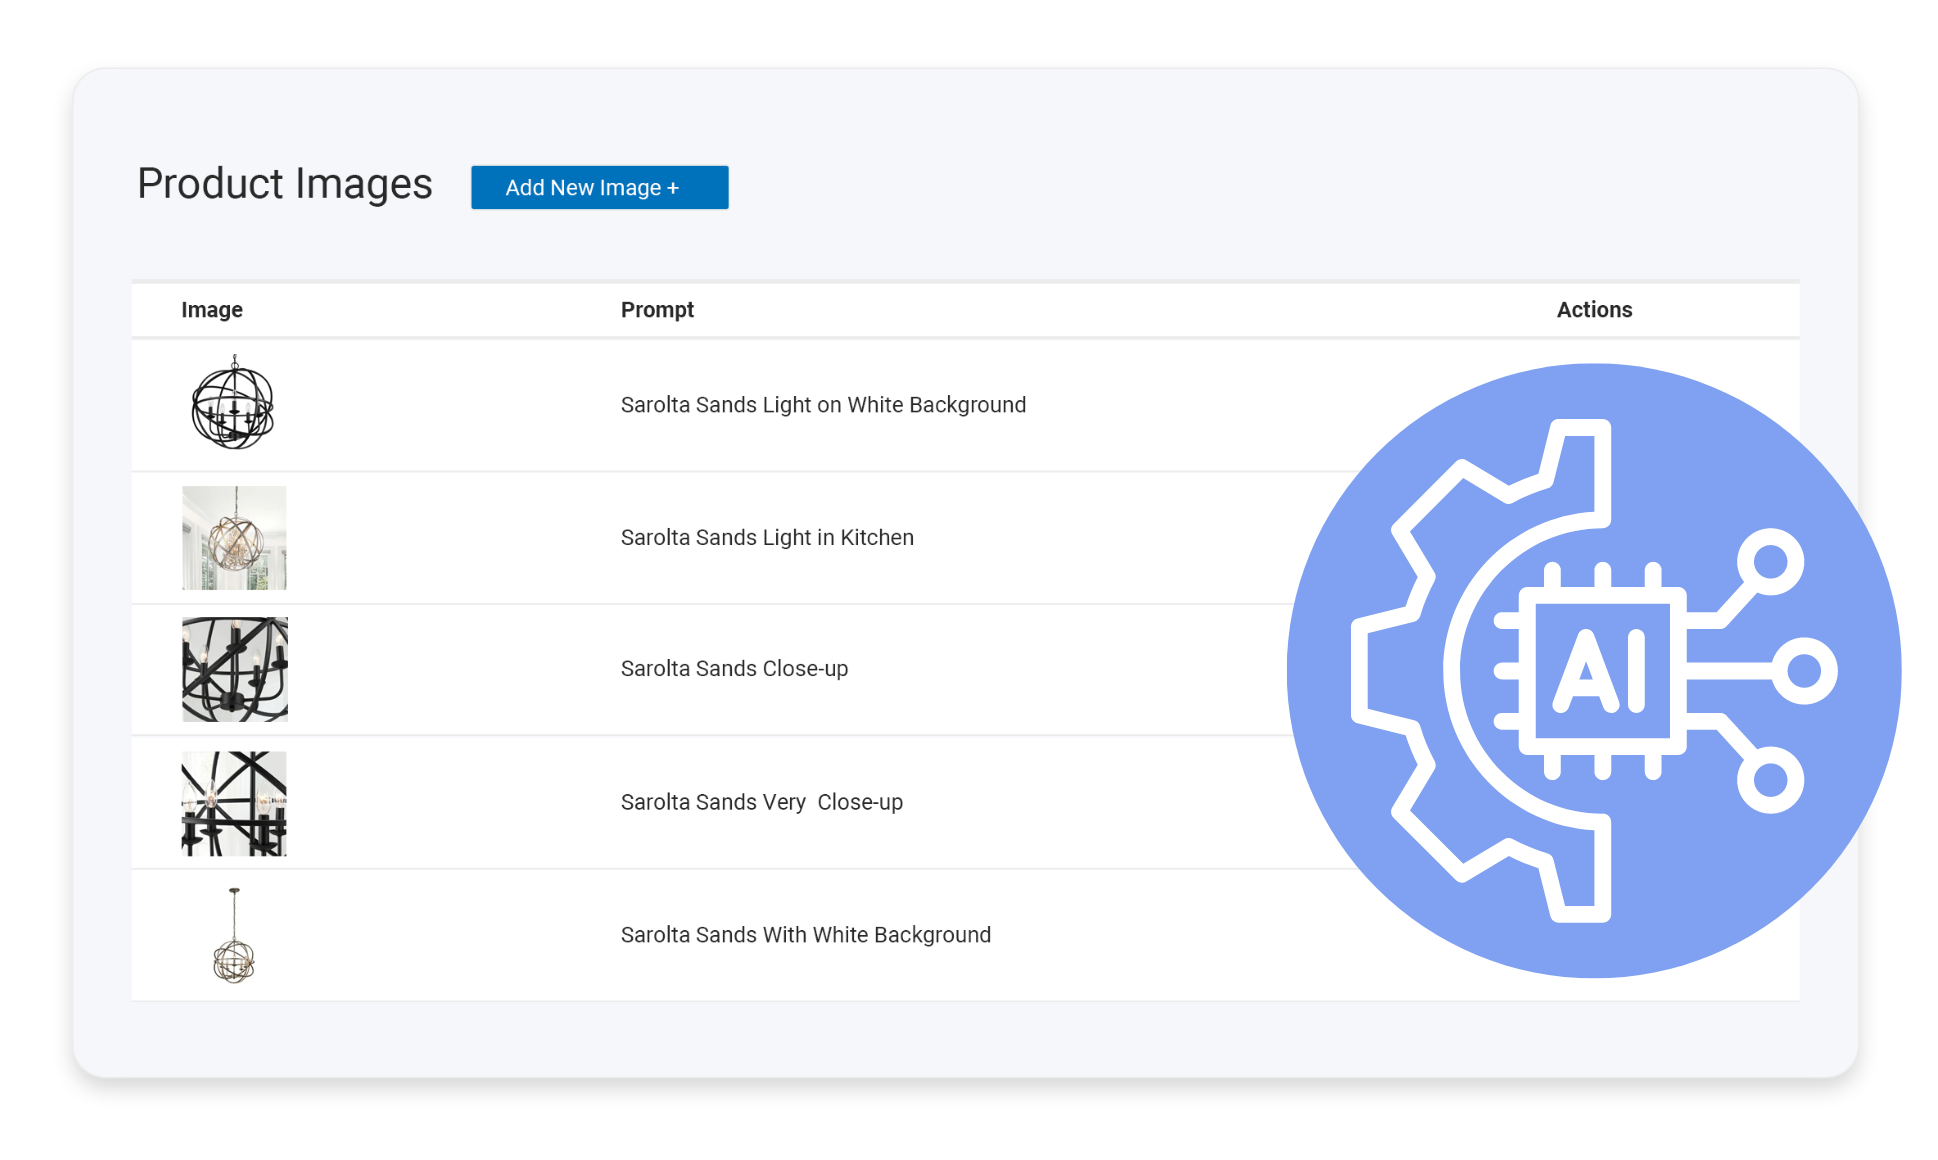Click the Prompt column header

[x=657, y=310]
